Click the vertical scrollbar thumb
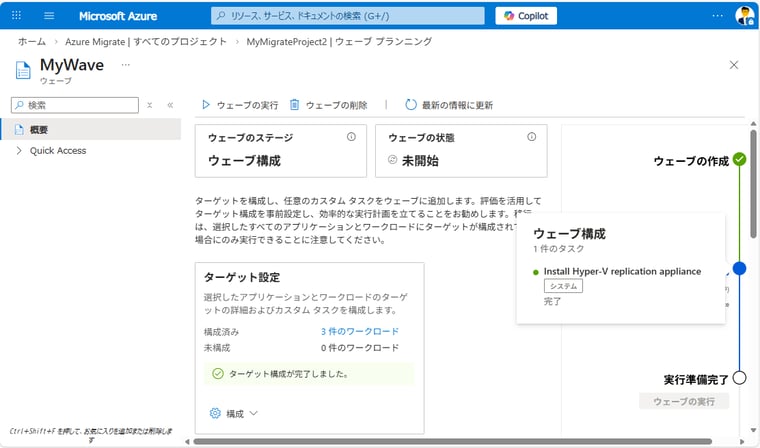 753,184
